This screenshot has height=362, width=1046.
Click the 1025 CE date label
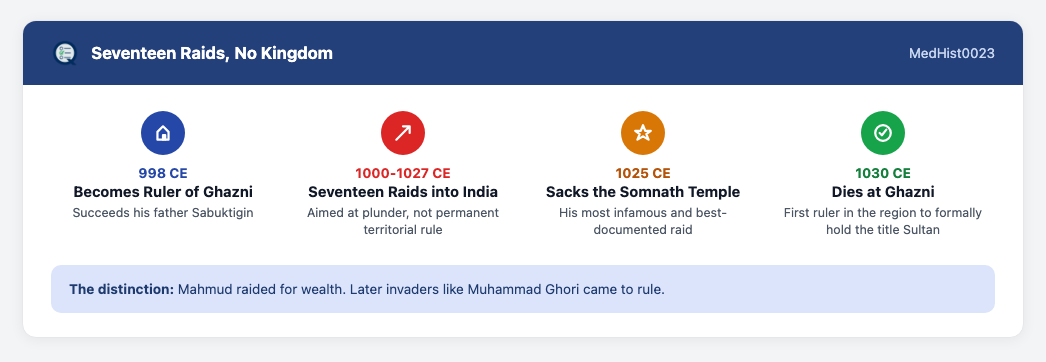[642, 173]
